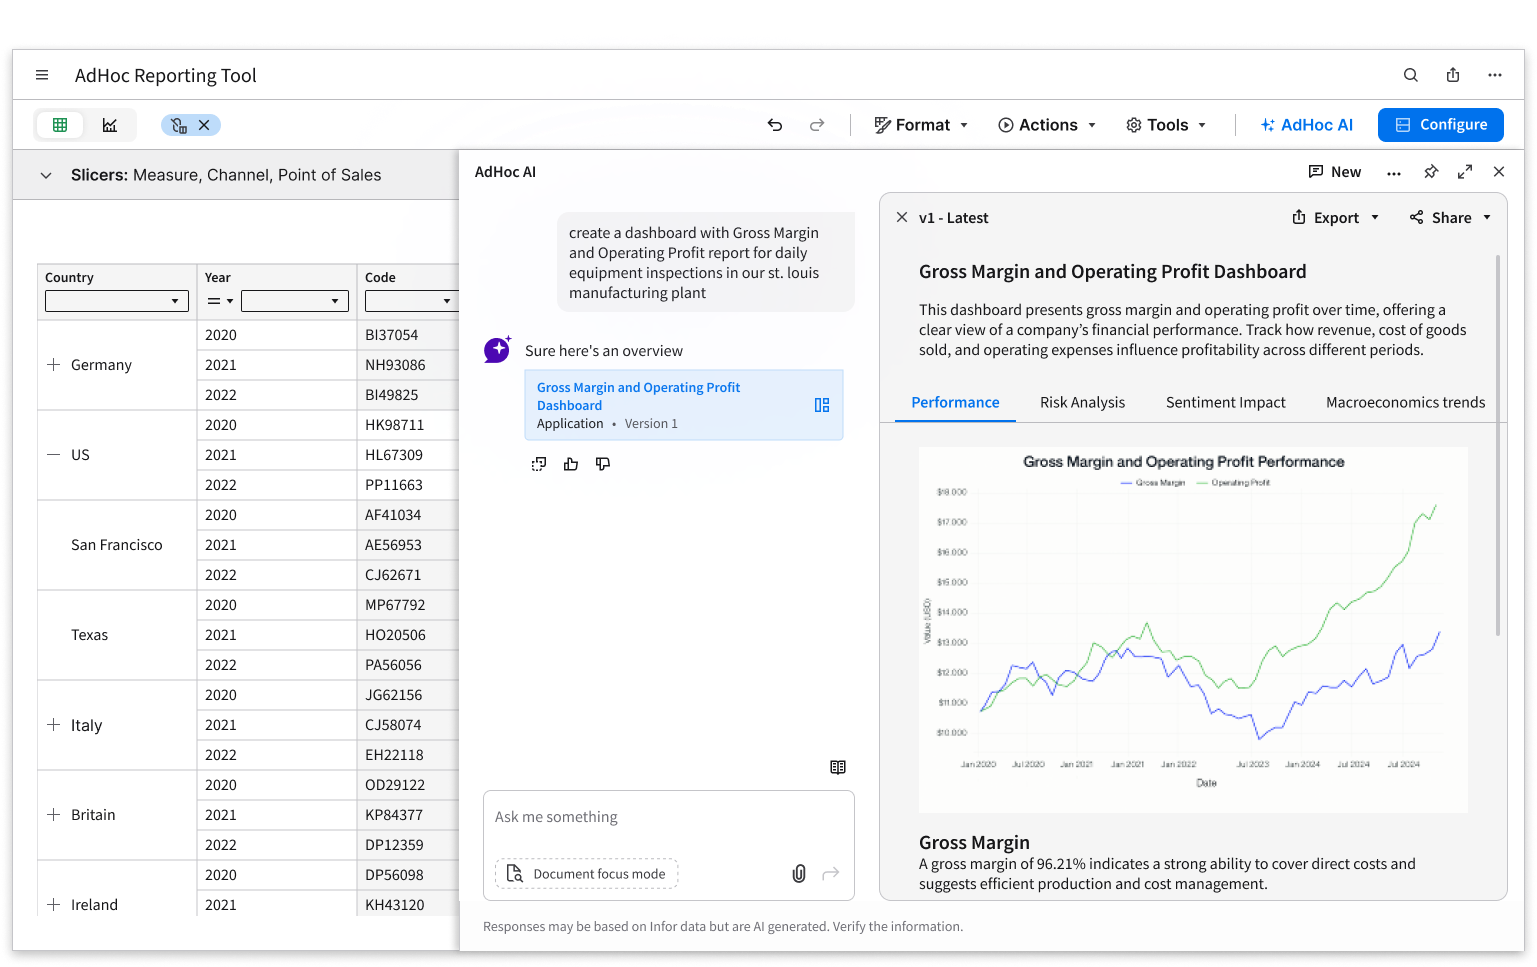Start a New chat

(1334, 172)
